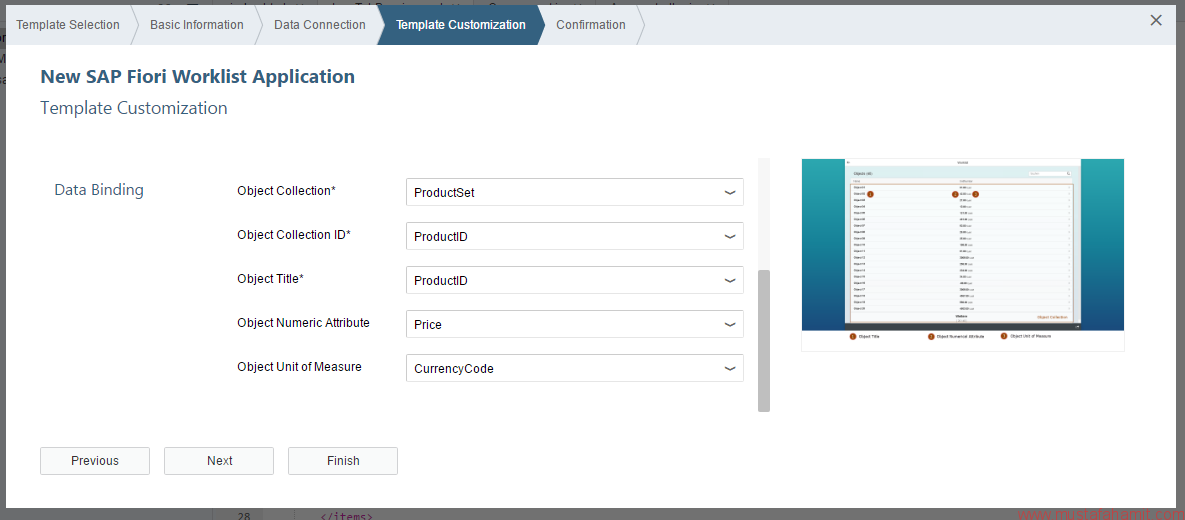Open the Object Unit of Measure dropdown arrow
The image size is (1185, 520).
[x=730, y=369]
